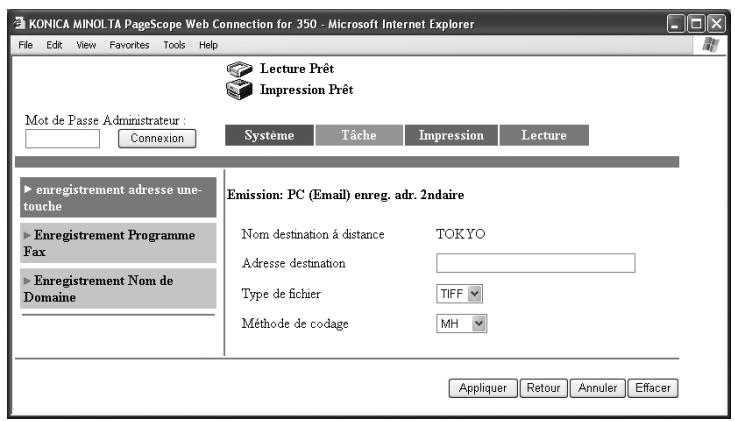Click the scanner icon beside Lecture Prêt
735x421 pixels.
[239, 69]
